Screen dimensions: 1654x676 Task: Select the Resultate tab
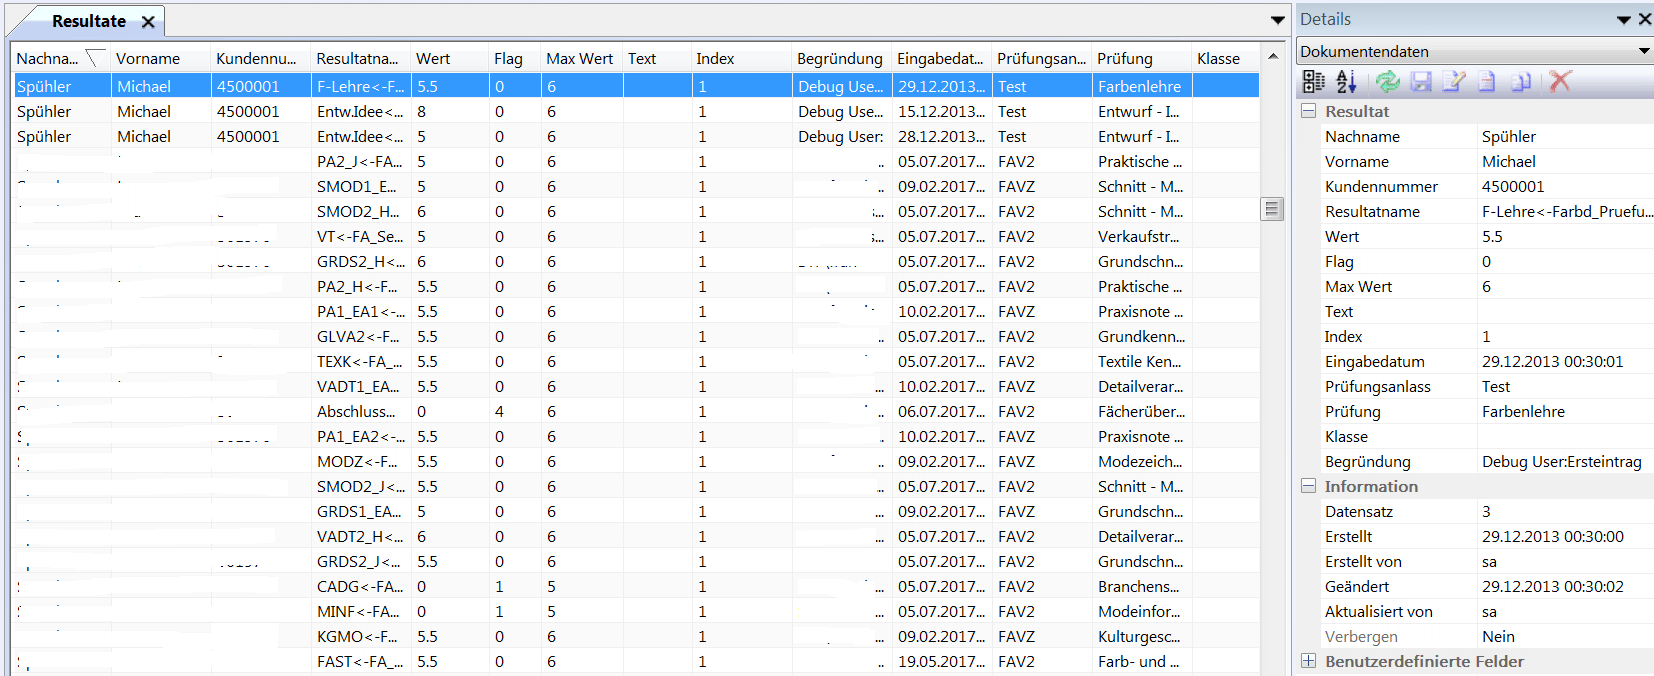88,21
